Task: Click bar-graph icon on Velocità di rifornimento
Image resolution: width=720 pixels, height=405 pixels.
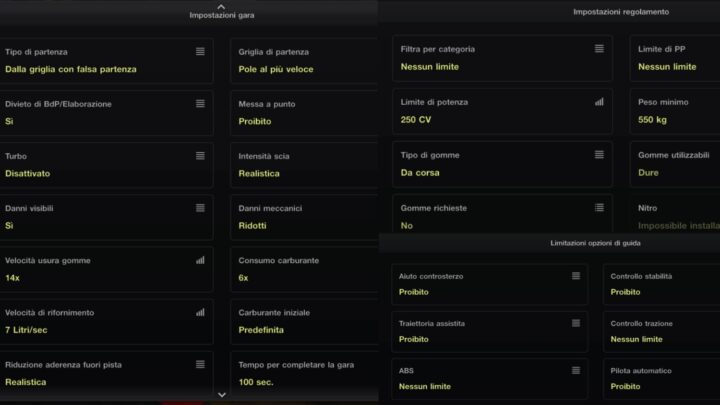Action: tap(200, 312)
